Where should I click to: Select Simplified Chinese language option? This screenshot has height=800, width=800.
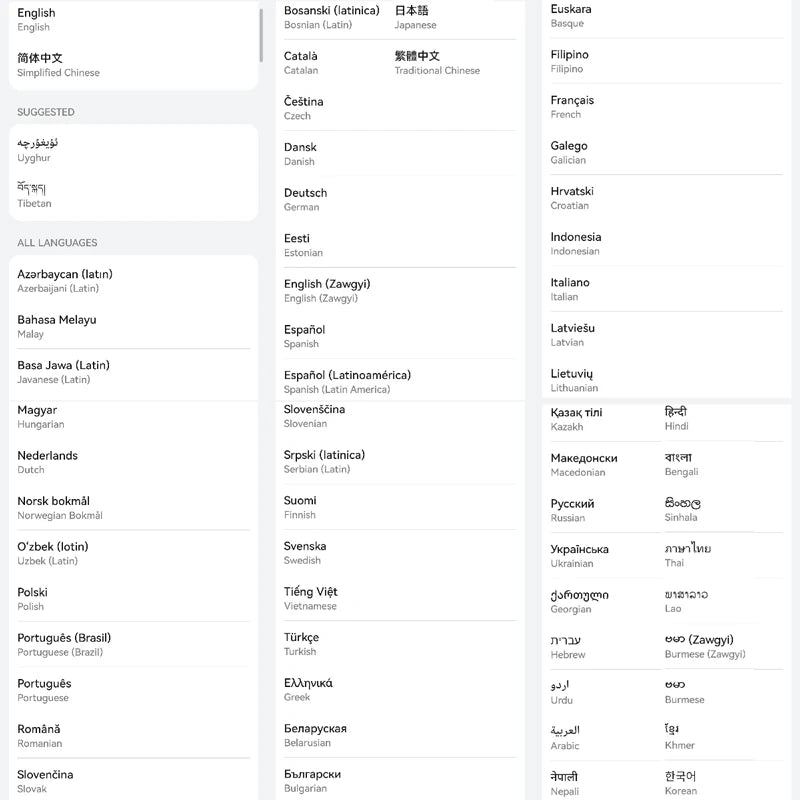[x=60, y=65]
